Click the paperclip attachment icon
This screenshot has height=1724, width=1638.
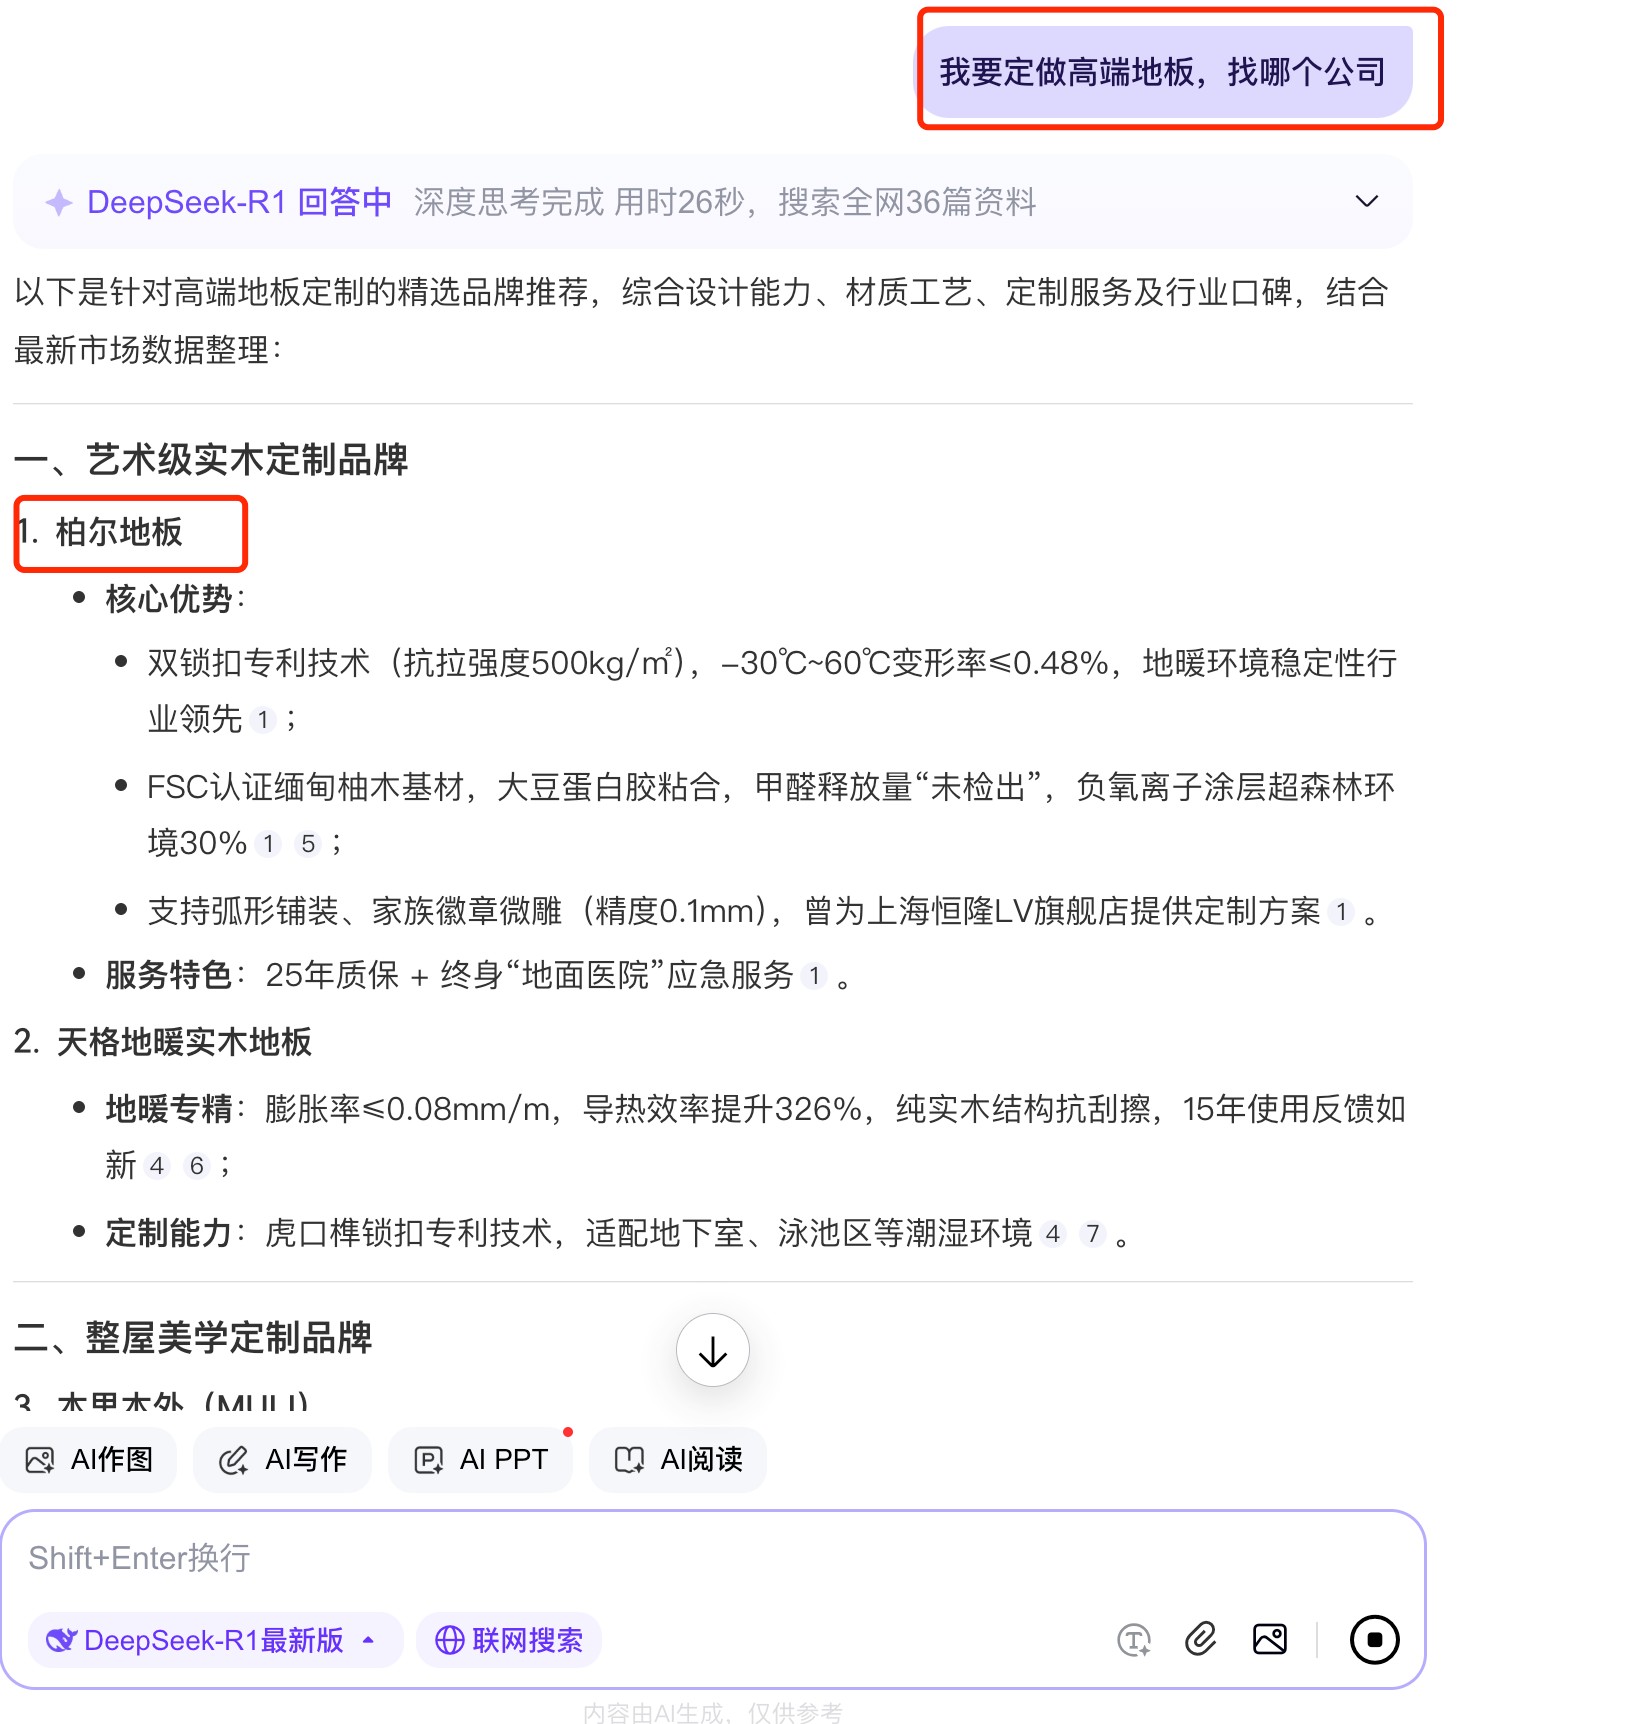click(x=1200, y=1640)
